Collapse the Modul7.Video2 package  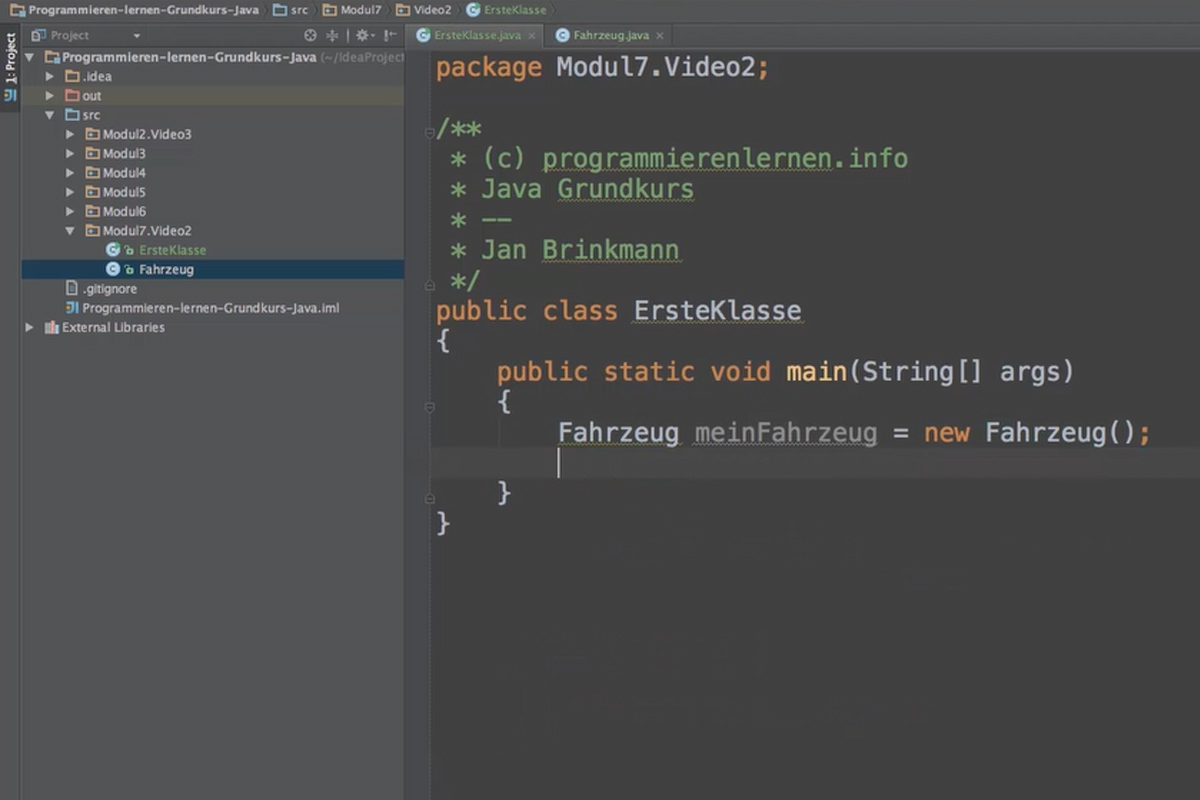click(x=68, y=230)
